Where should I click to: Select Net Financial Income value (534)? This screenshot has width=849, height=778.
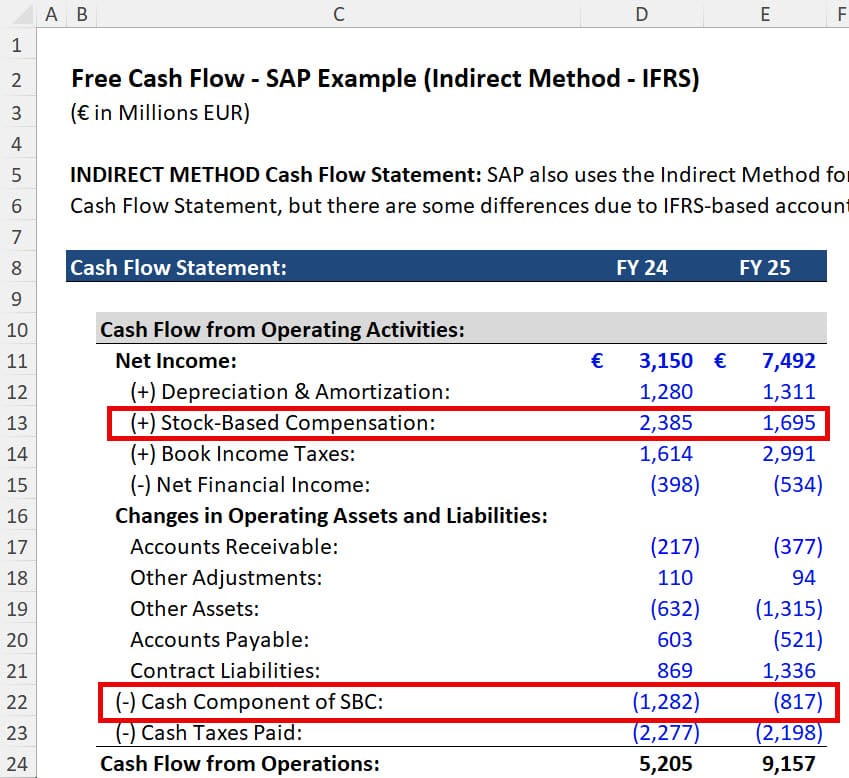(798, 485)
